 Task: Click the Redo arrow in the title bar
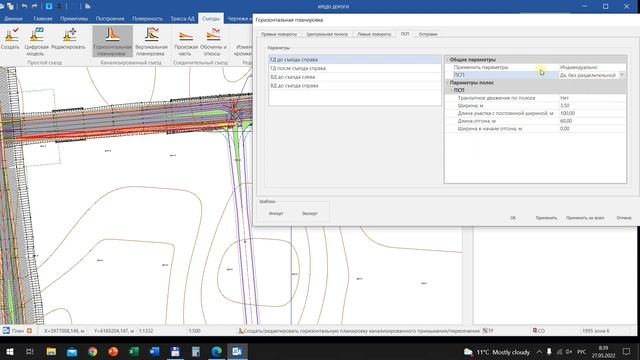pos(35,6)
